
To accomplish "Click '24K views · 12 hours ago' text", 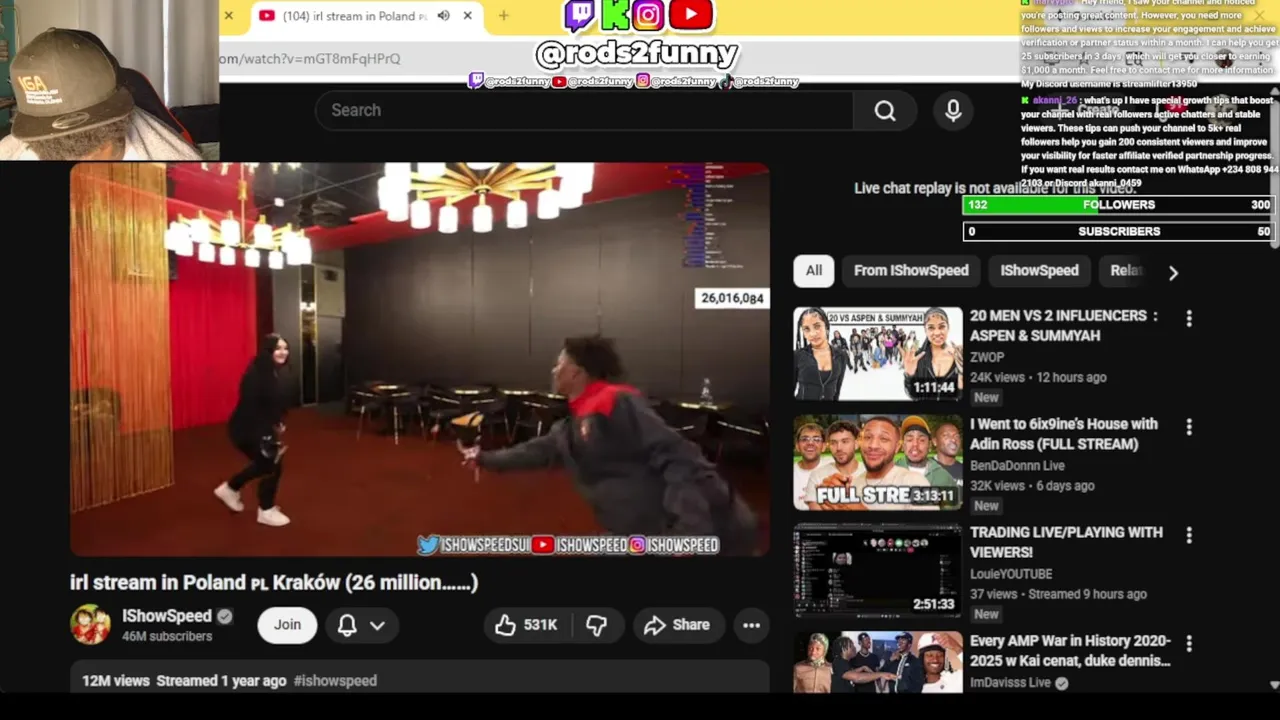I will [x=1038, y=378].
